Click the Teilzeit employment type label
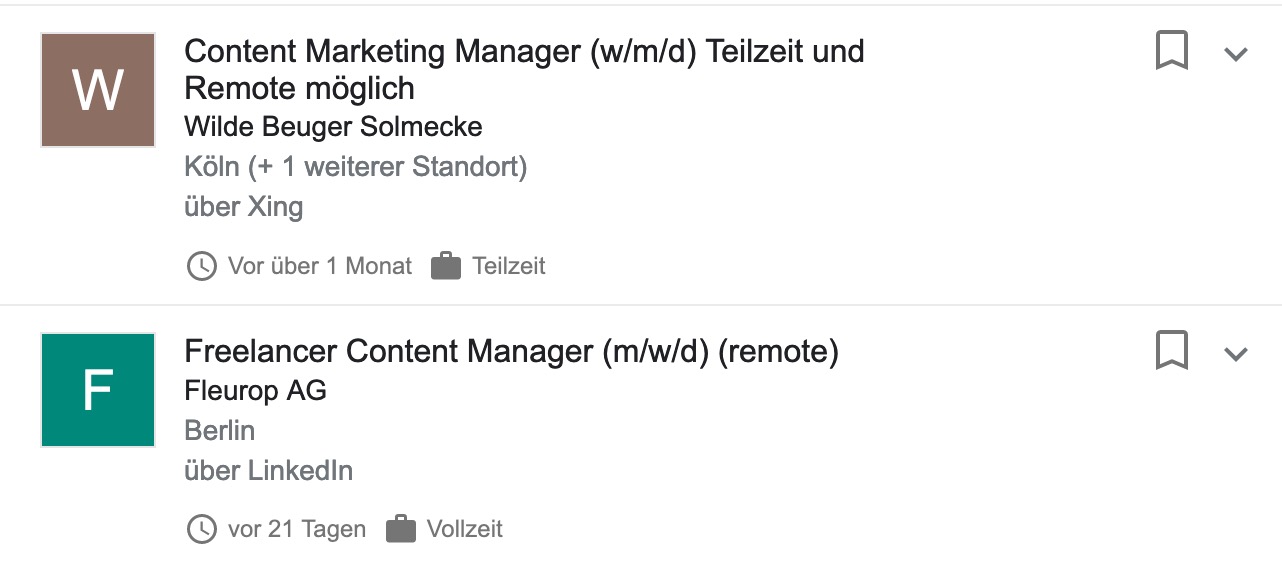Viewport: 1282px width, 566px height. pos(509,266)
